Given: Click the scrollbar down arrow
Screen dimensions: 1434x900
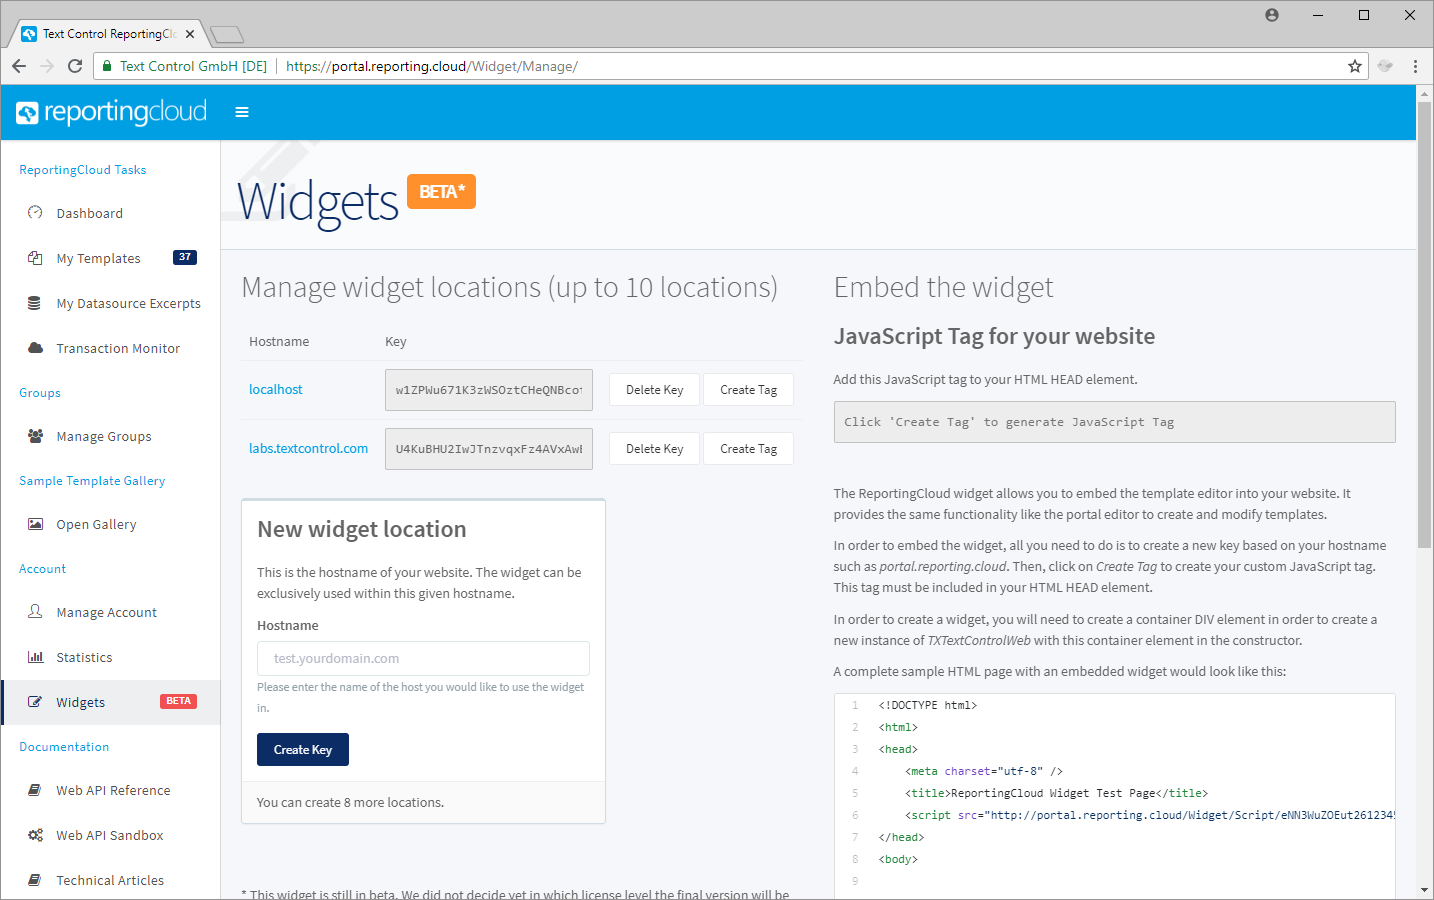Looking at the screenshot, I should (x=1424, y=890).
